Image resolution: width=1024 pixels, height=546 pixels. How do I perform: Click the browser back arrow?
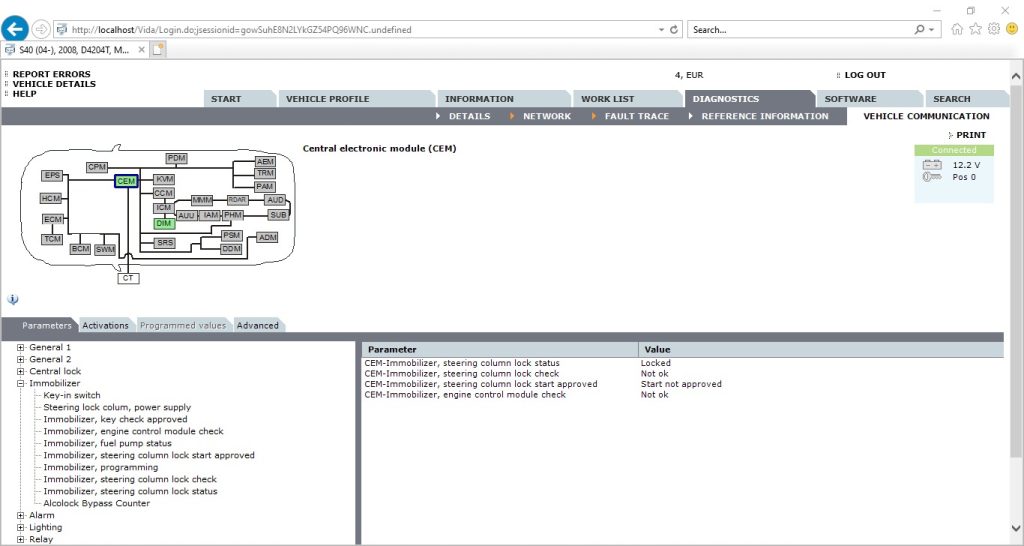click(x=14, y=29)
